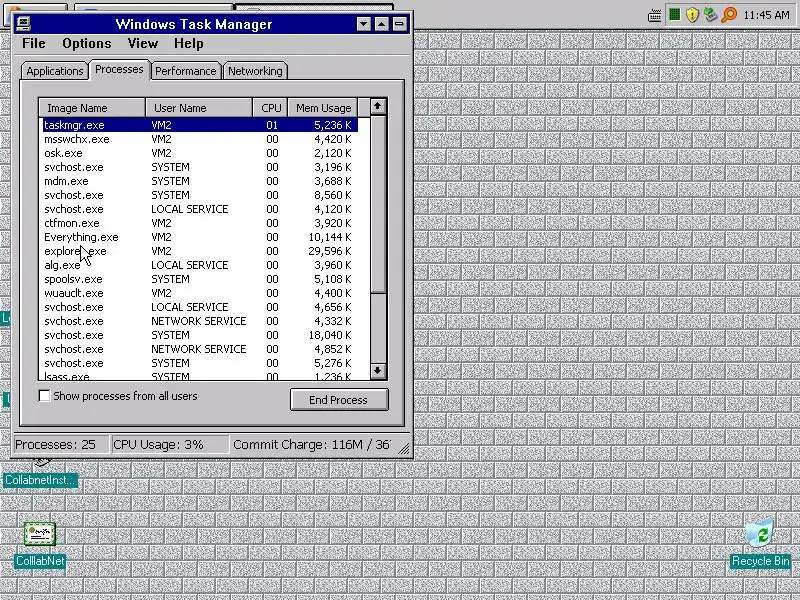The height and width of the screenshot is (600, 800).
Task: Select the mdm.exe process row
Action: click(x=199, y=181)
